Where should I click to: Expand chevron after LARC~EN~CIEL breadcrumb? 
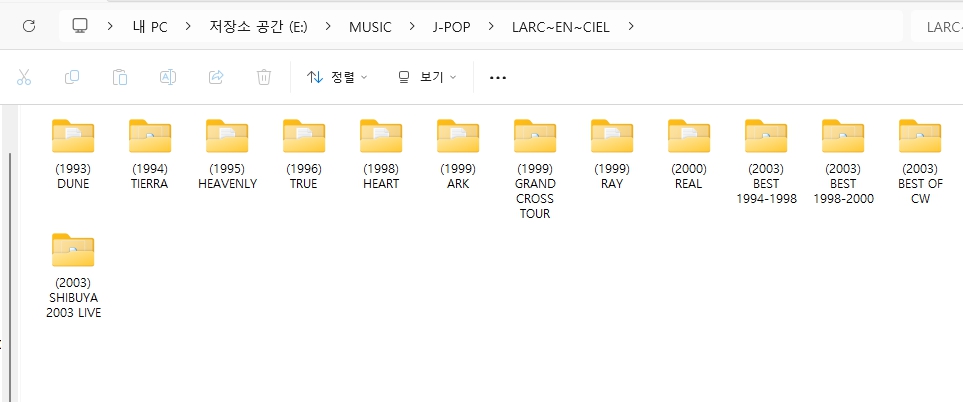click(x=631, y=26)
